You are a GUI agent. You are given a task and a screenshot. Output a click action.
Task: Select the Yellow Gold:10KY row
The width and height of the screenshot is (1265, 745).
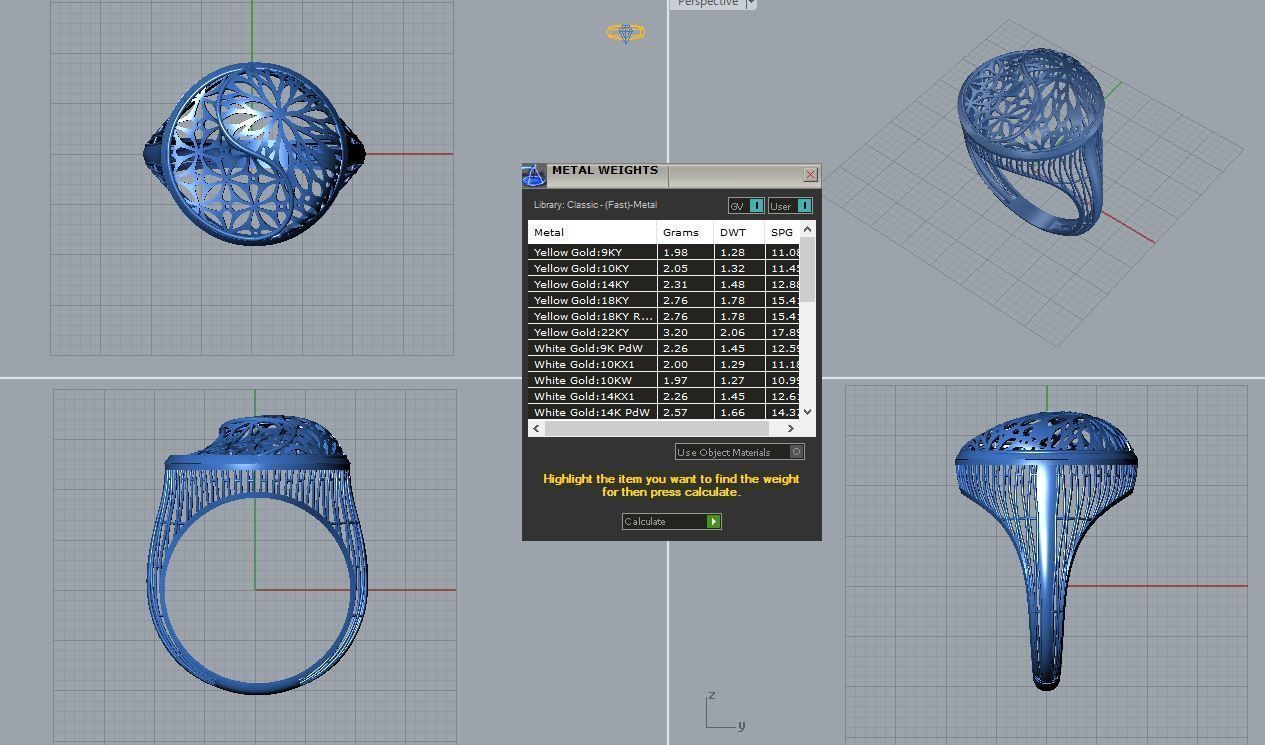coord(664,268)
